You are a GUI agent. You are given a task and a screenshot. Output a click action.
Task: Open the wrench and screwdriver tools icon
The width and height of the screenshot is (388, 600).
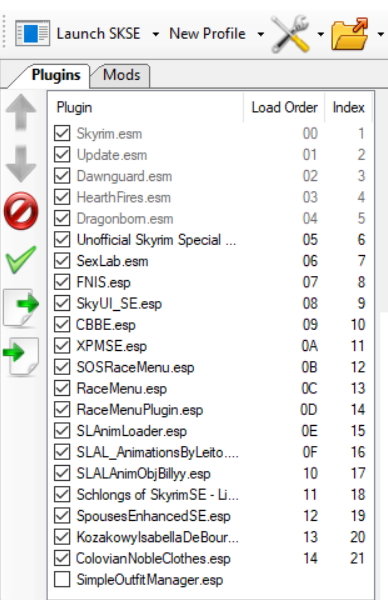290,34
